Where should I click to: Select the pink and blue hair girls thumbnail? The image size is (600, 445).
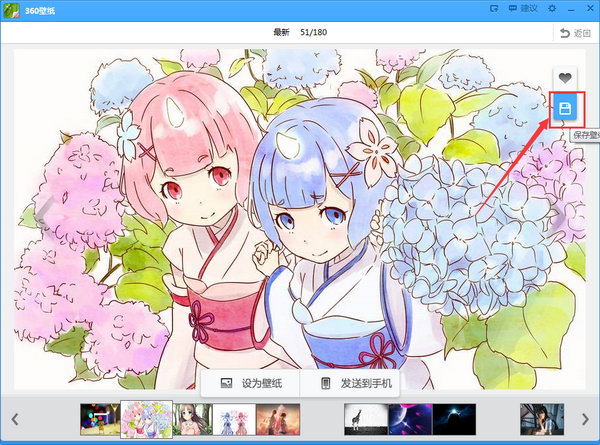[147, 419]
